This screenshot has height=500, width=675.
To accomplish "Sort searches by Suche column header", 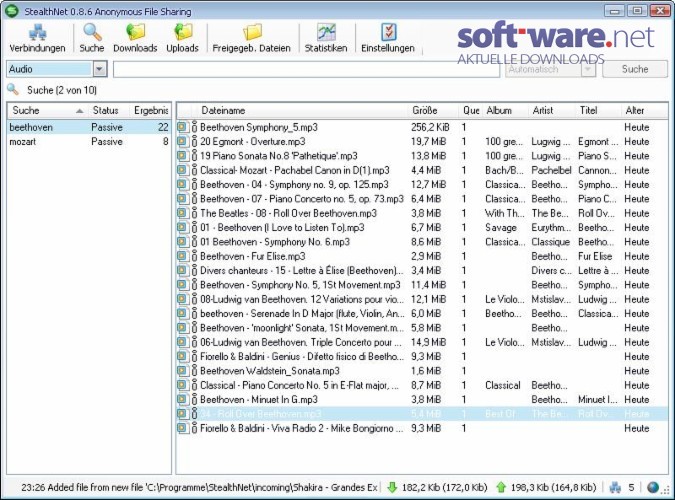I will click(x=47, y=111).
